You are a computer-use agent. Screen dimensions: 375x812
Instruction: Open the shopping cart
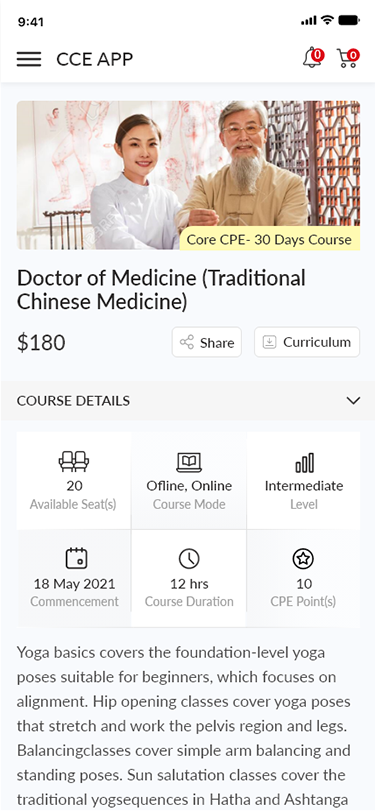coord(348,57)
